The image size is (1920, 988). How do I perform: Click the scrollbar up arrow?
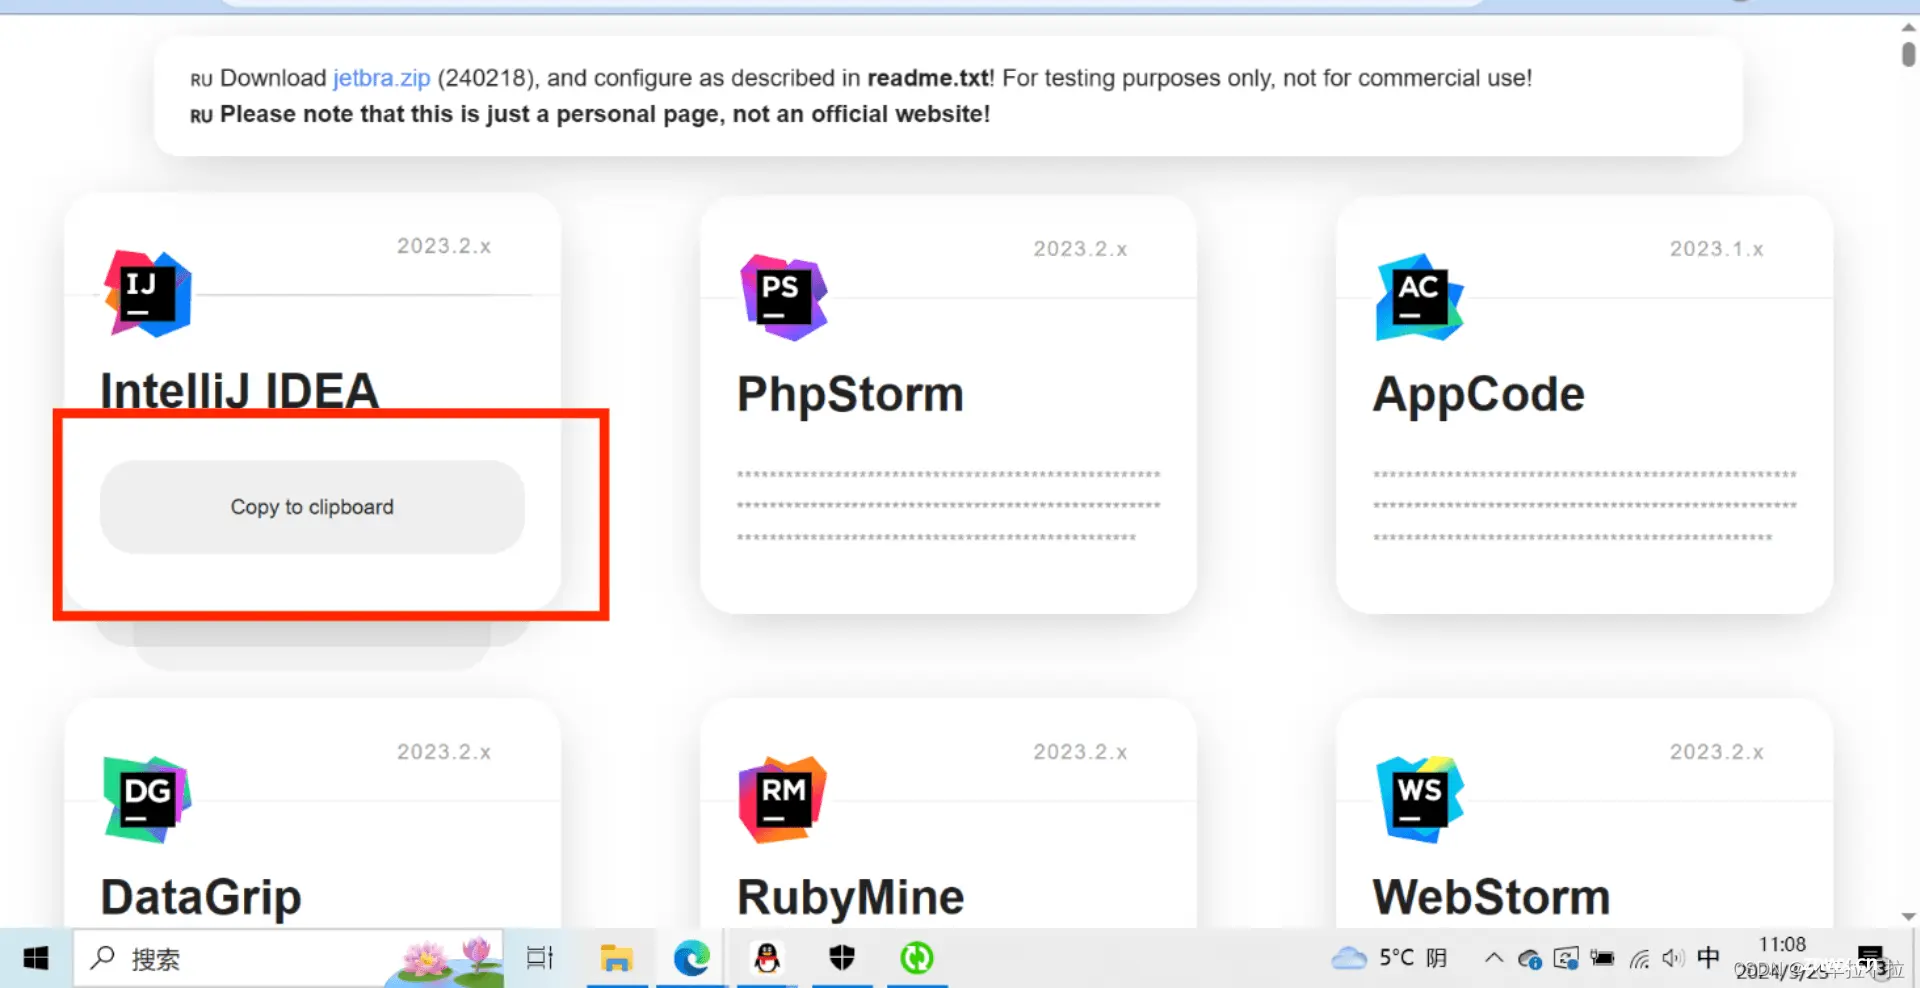pos(1908,27)
